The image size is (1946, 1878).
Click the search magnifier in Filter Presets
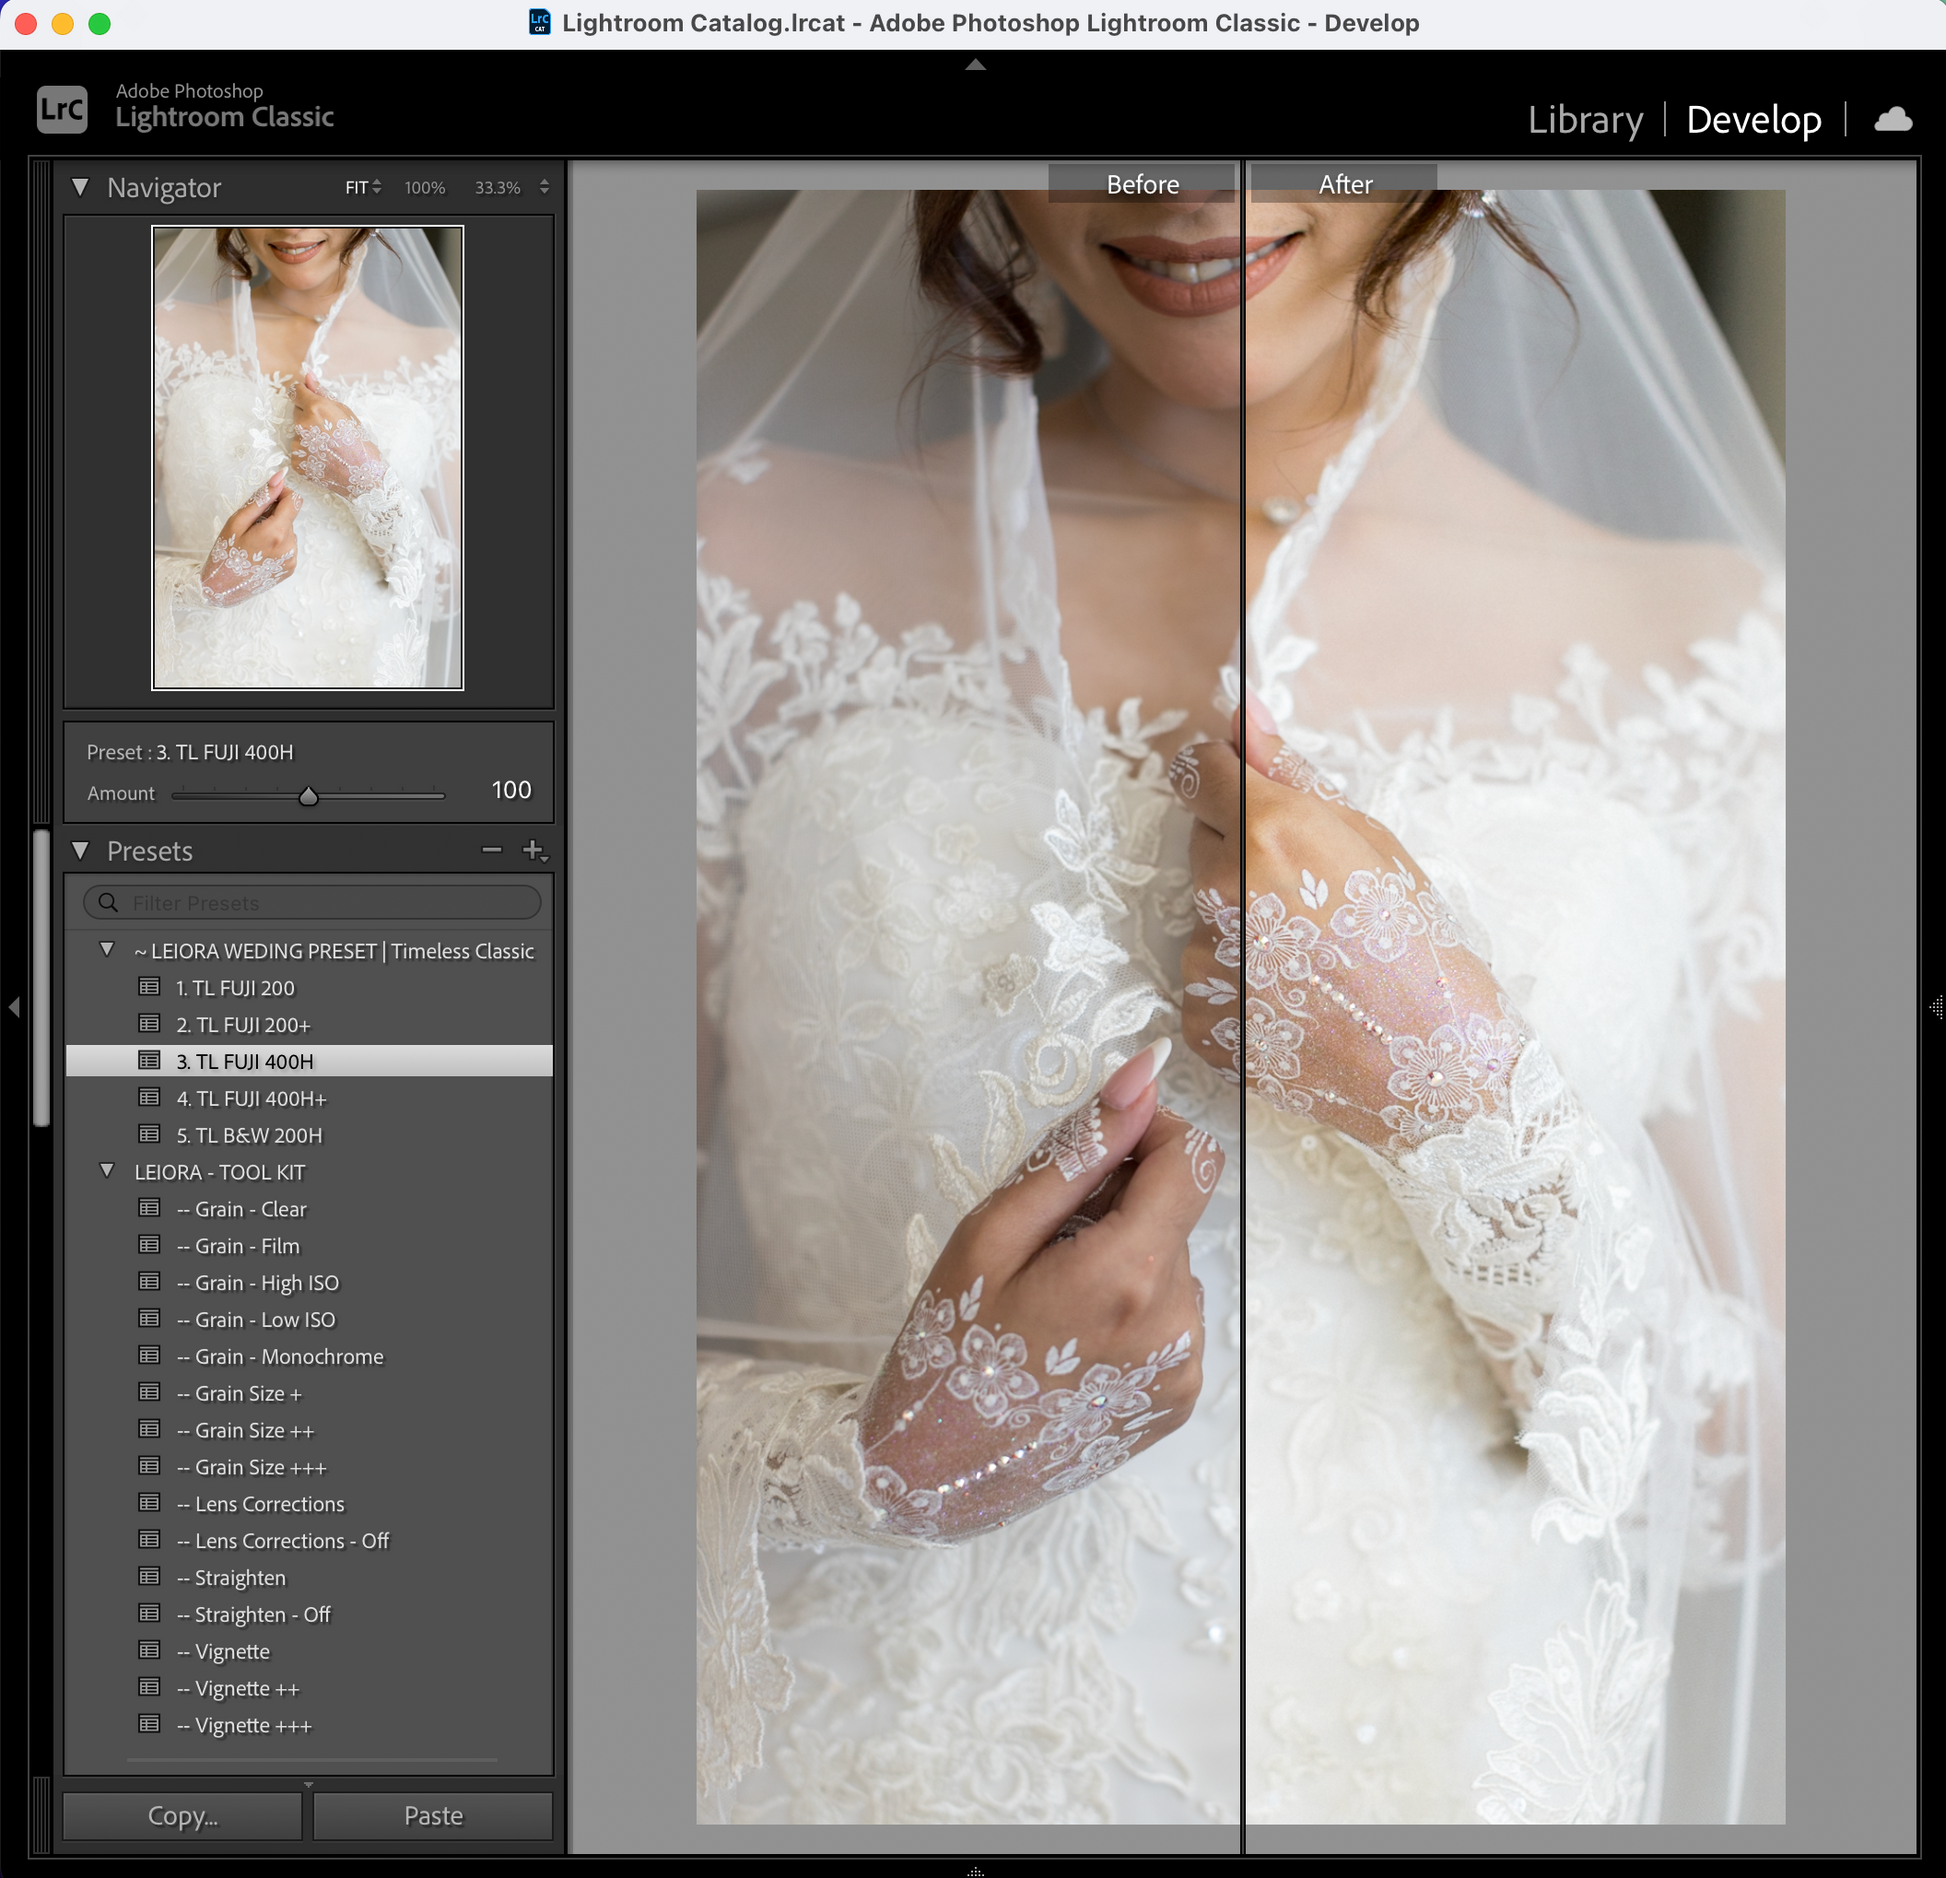click(108, 902)
